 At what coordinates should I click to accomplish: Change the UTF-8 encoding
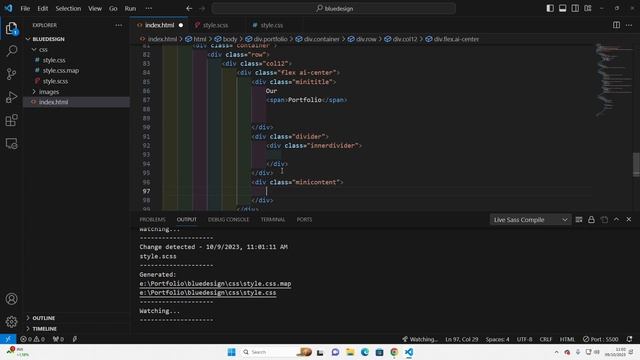click(524, 339)
